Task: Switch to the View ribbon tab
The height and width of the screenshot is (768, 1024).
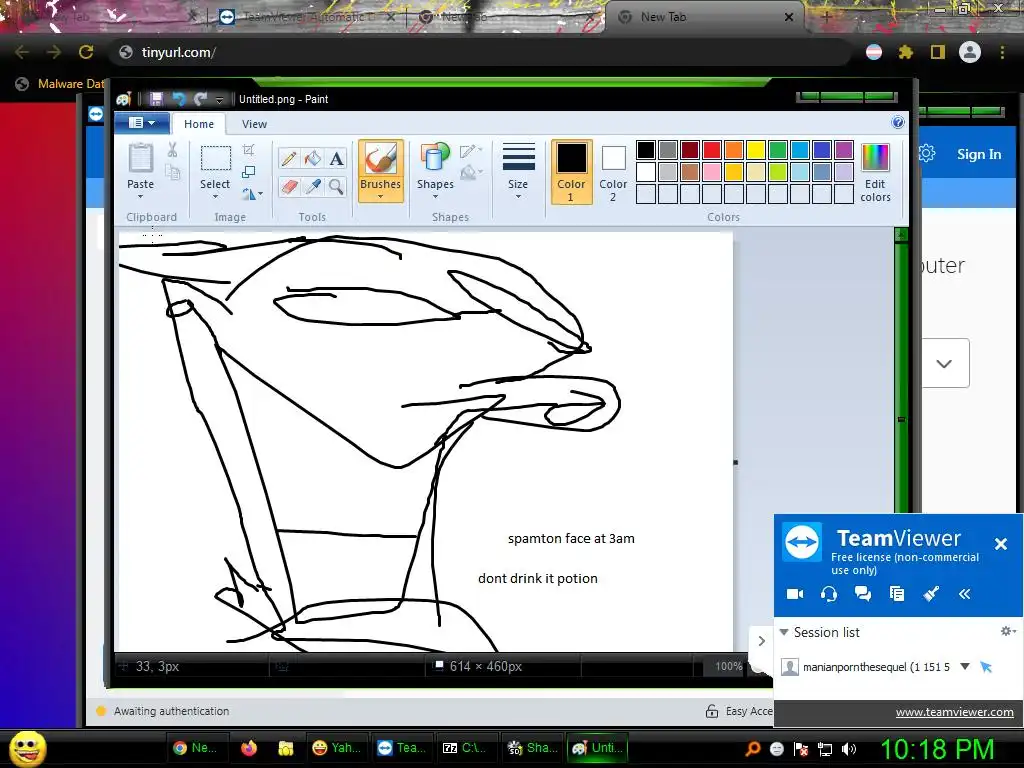Action: point(254,123)
